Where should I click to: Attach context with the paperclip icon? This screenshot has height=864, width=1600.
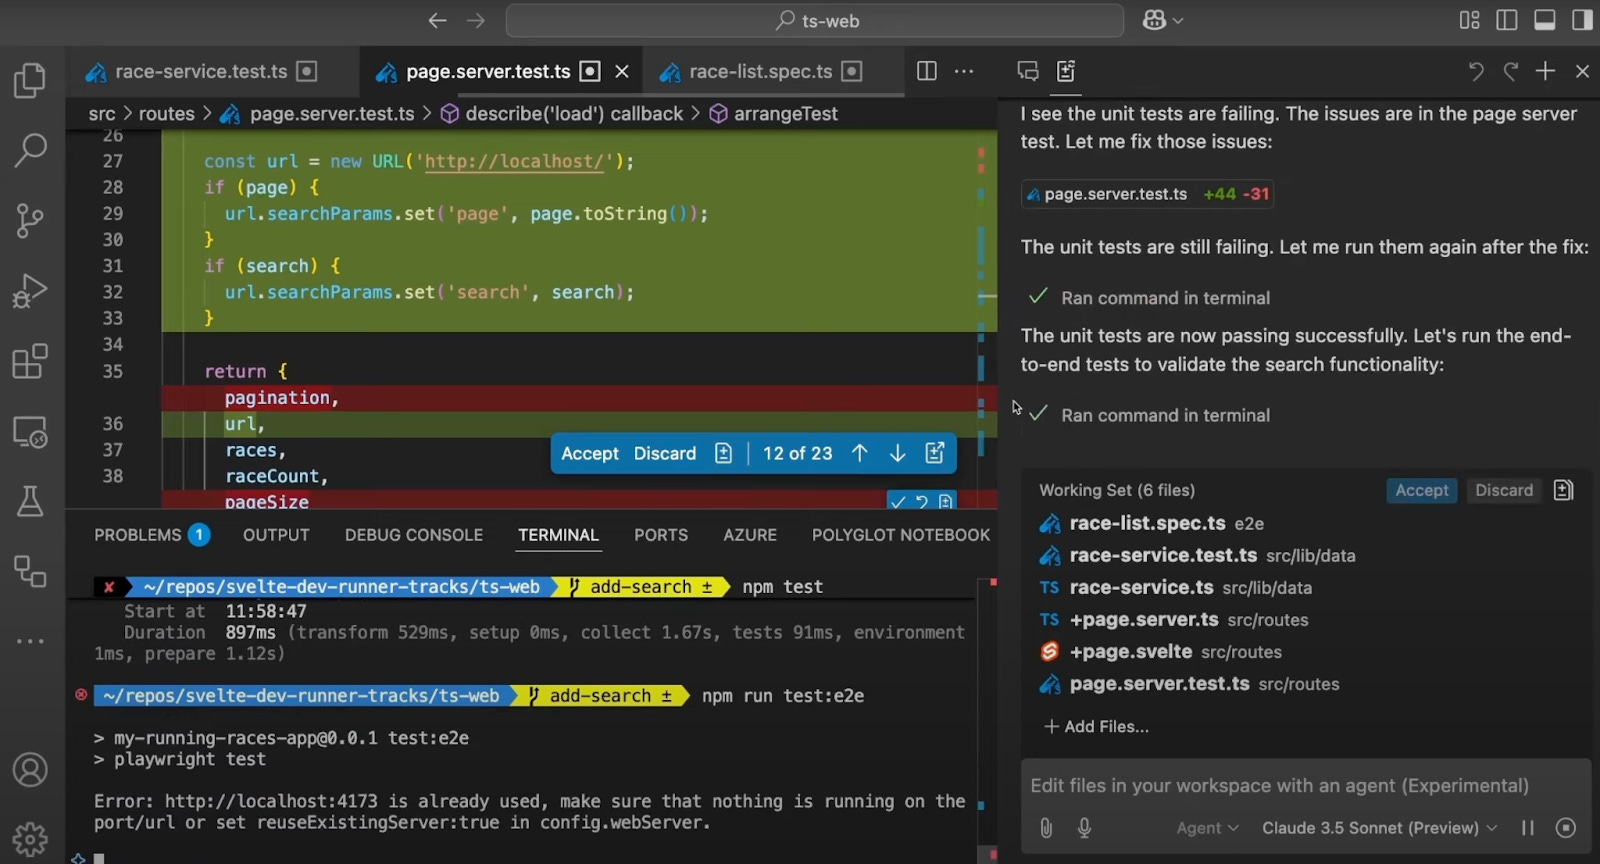click(x=1046, y=828)
